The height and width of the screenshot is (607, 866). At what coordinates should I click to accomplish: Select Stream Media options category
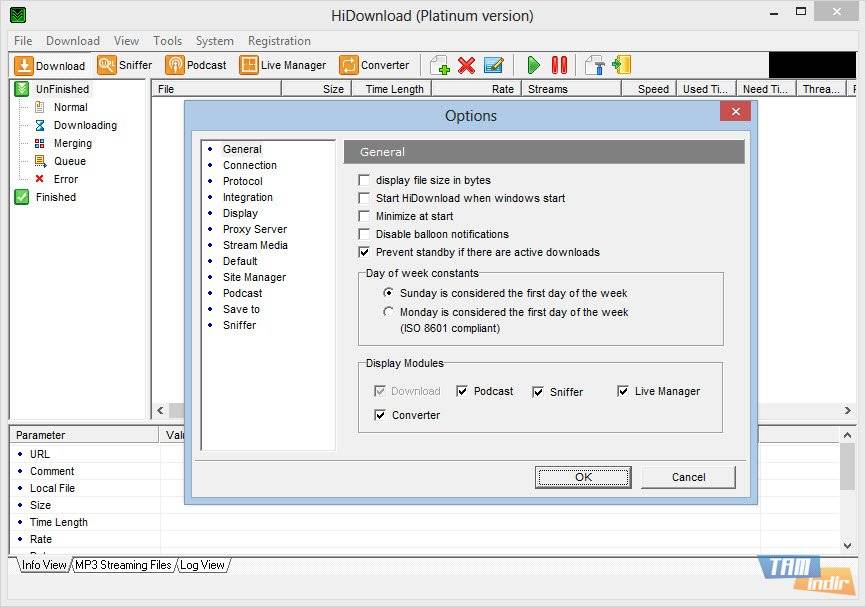pos(255,245)
